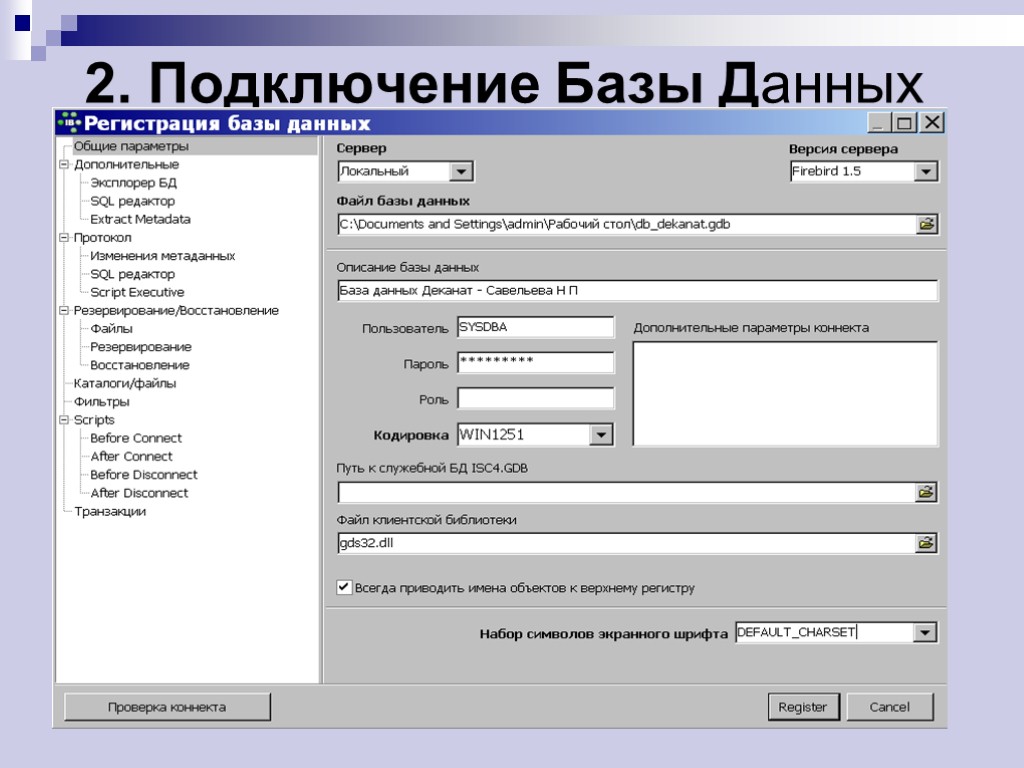The width and height of the screenshot is (1024, 768).
Task: Select Before Connect script
Action: pos(136,438)
